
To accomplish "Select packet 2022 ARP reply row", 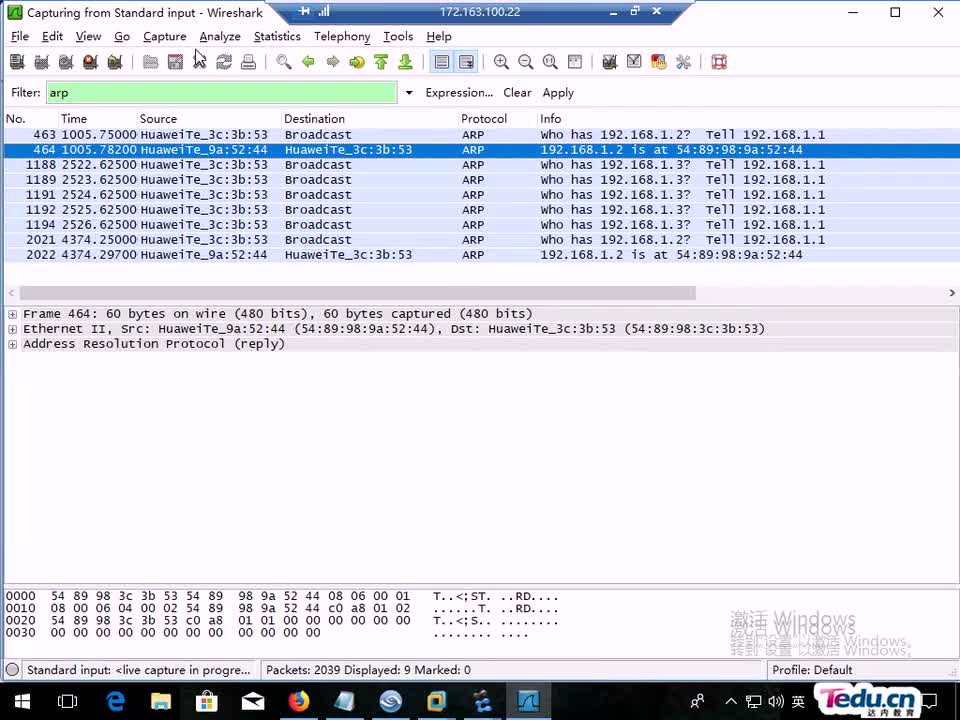I will 481,255.
